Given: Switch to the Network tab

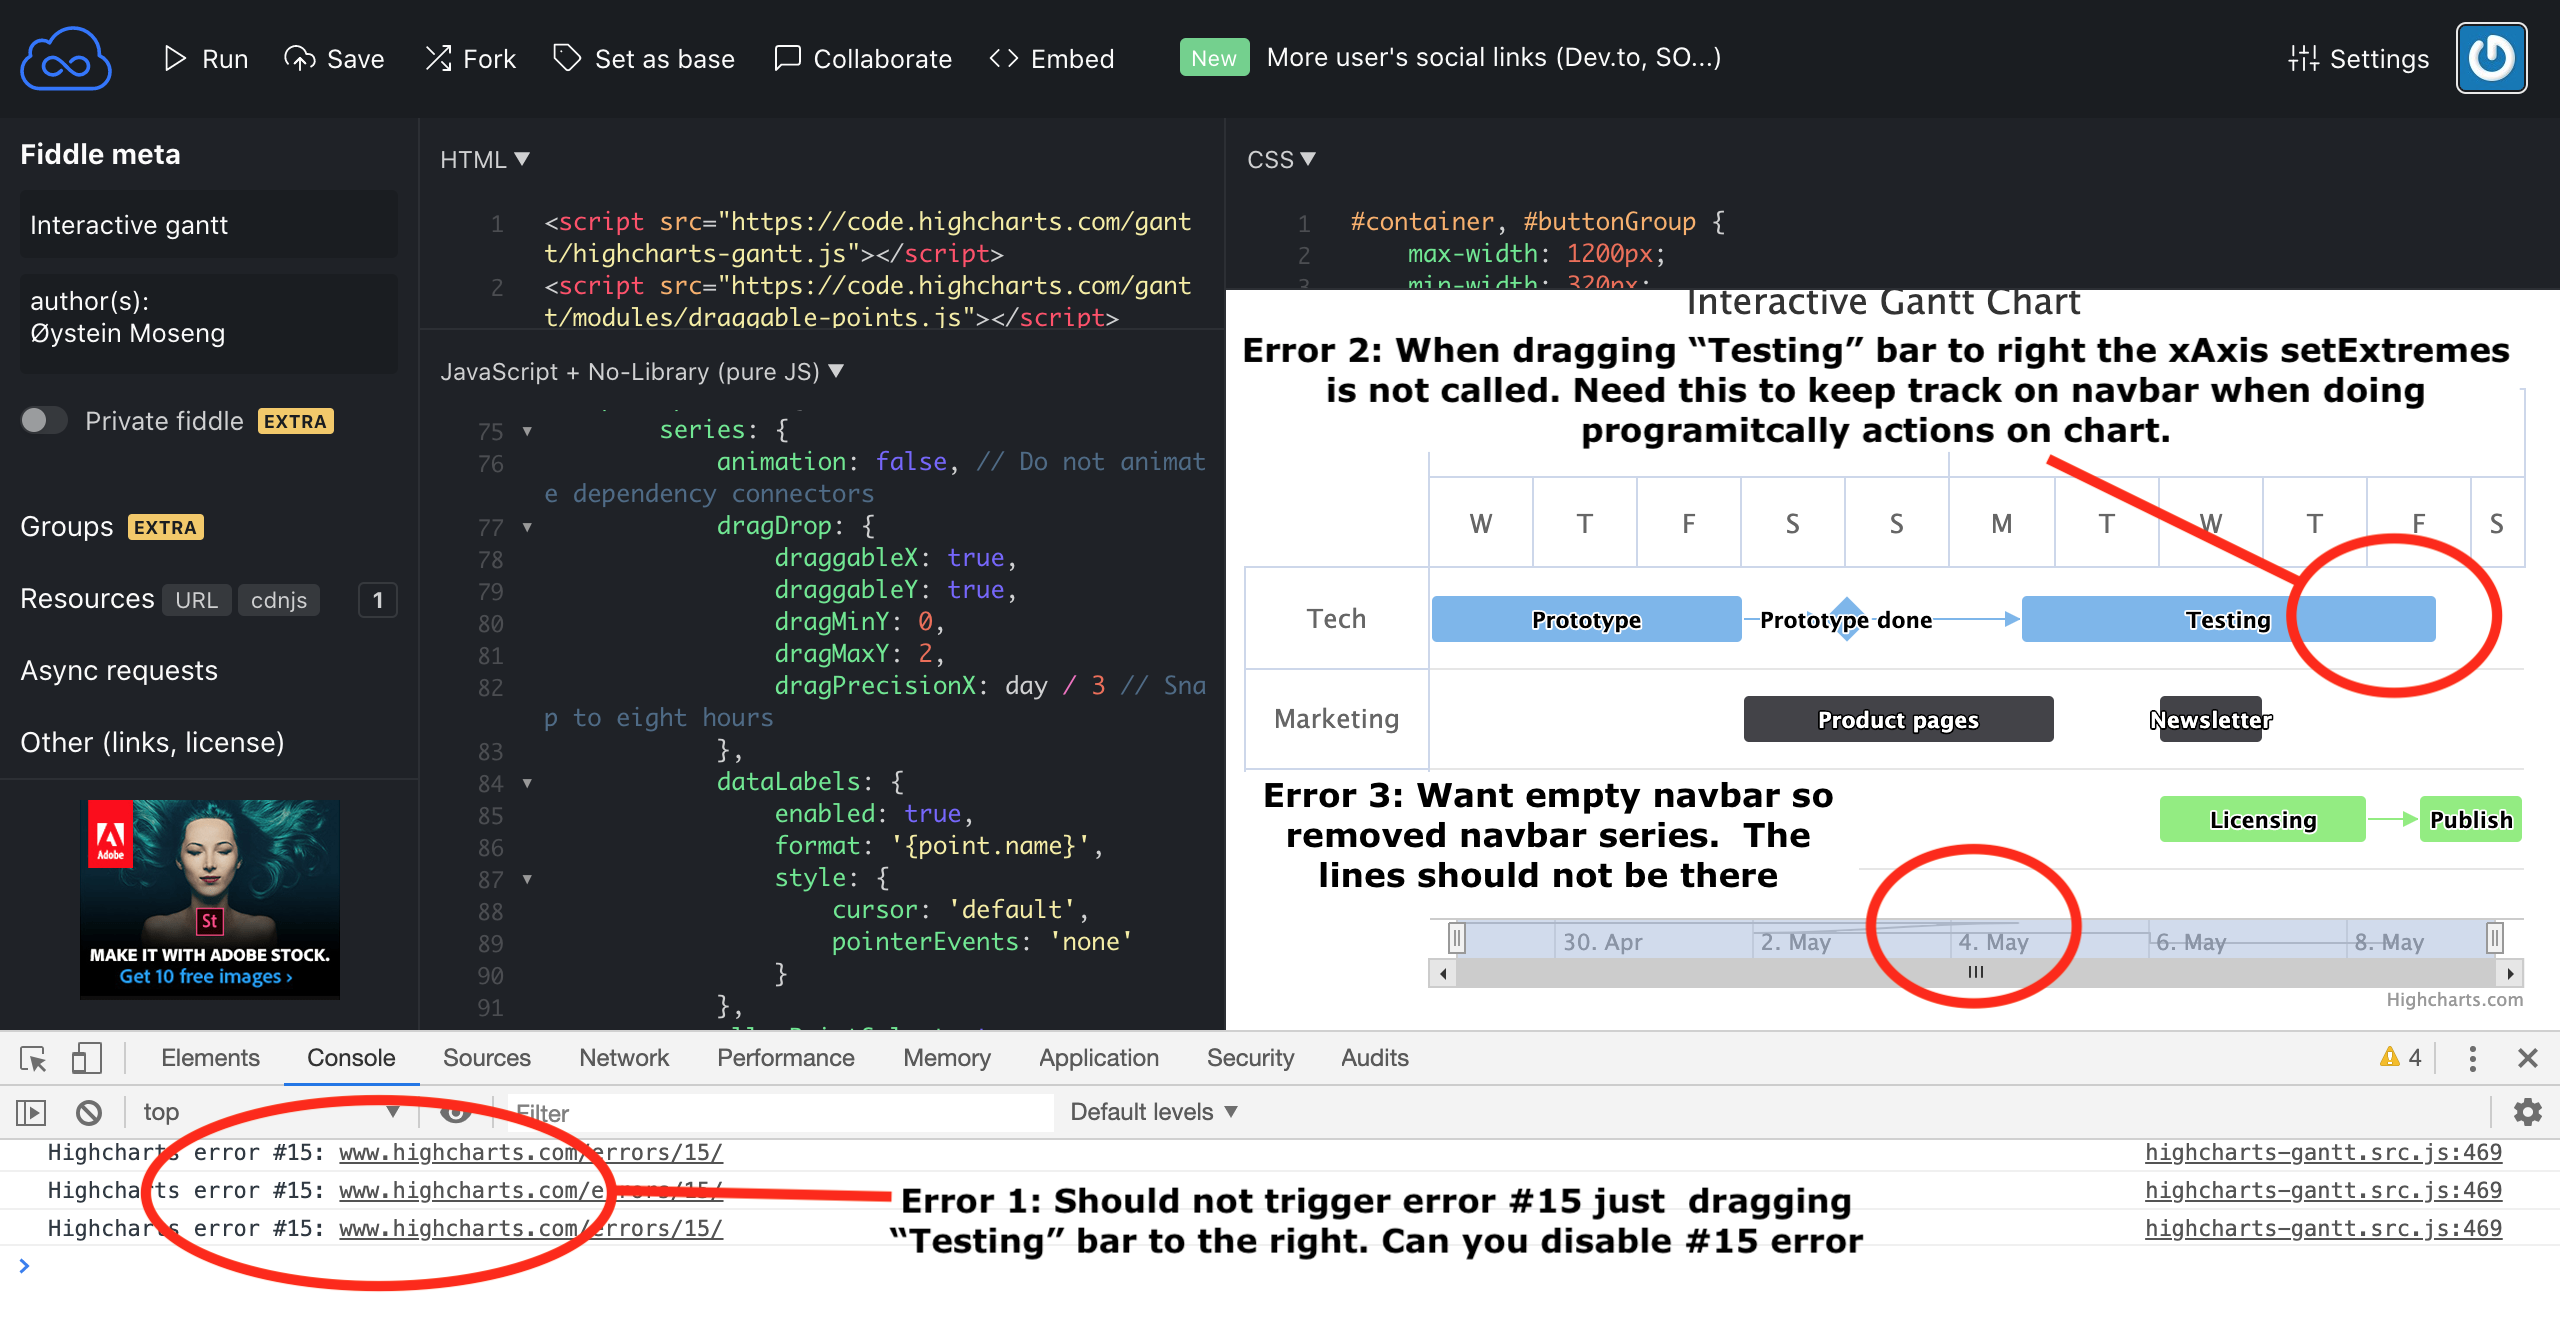Looking at the screenshot, I should pyautogui.click(x=623, y=1057).
